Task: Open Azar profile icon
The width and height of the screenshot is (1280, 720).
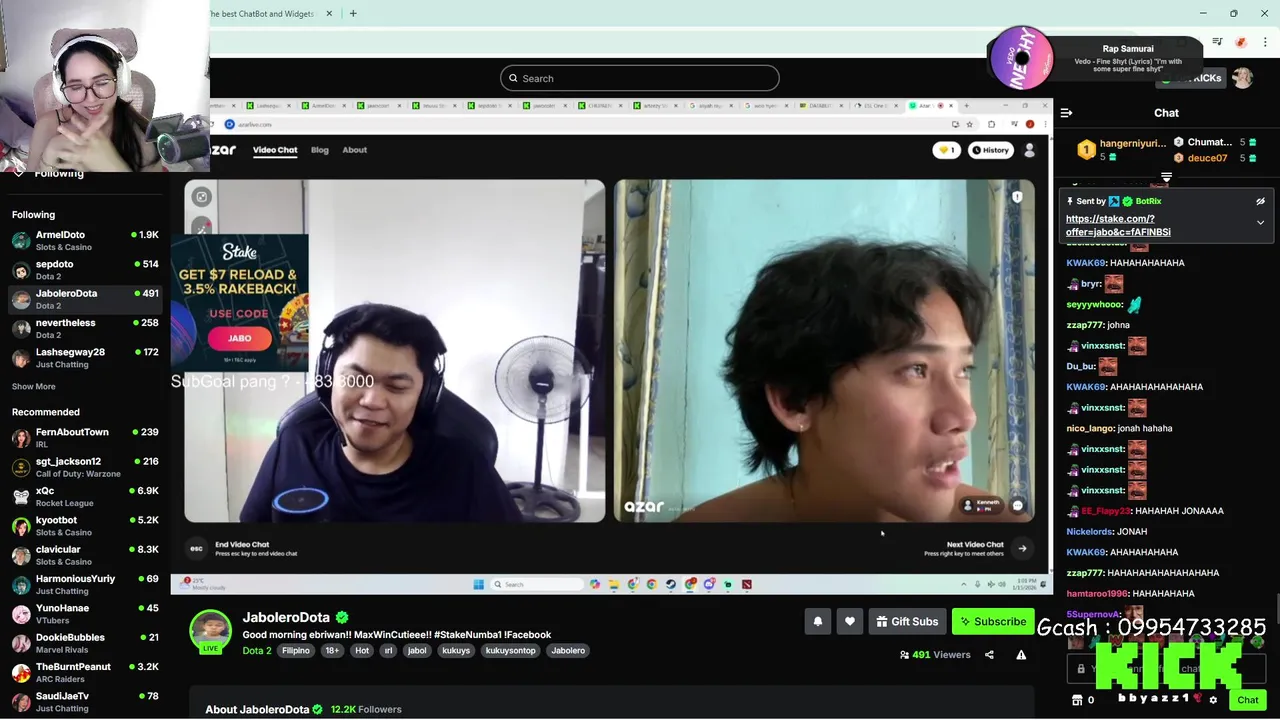Action: coord(1029,150)
